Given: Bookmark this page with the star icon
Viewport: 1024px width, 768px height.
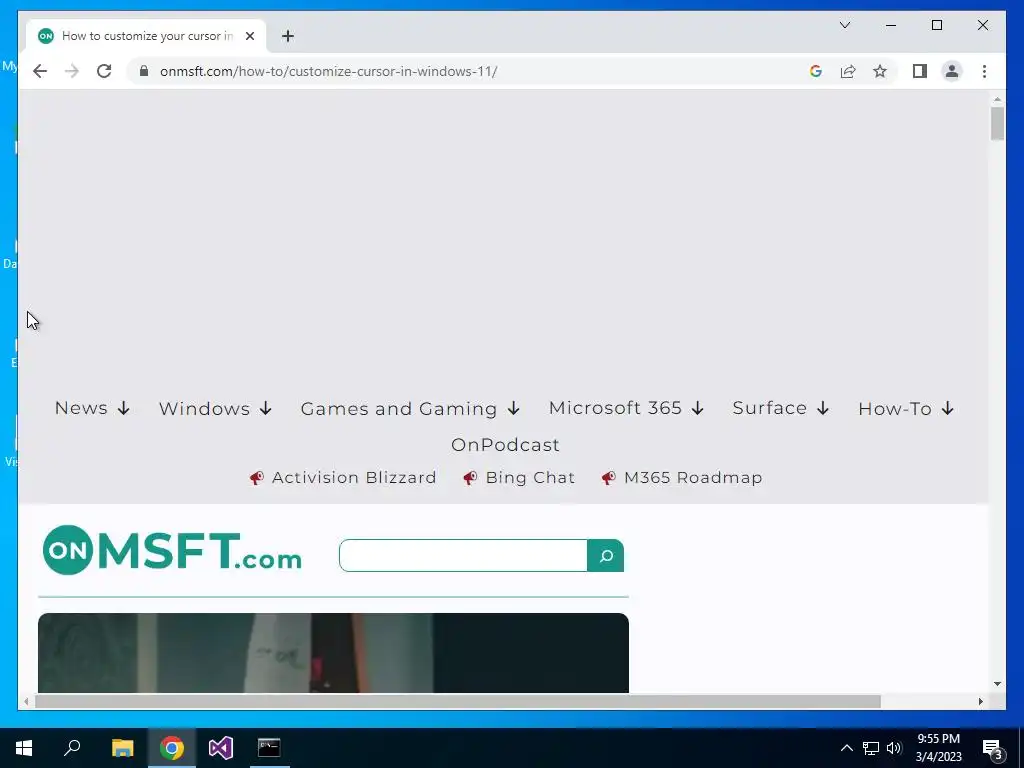Looking at the screenshot, I should tap(880, 71).
